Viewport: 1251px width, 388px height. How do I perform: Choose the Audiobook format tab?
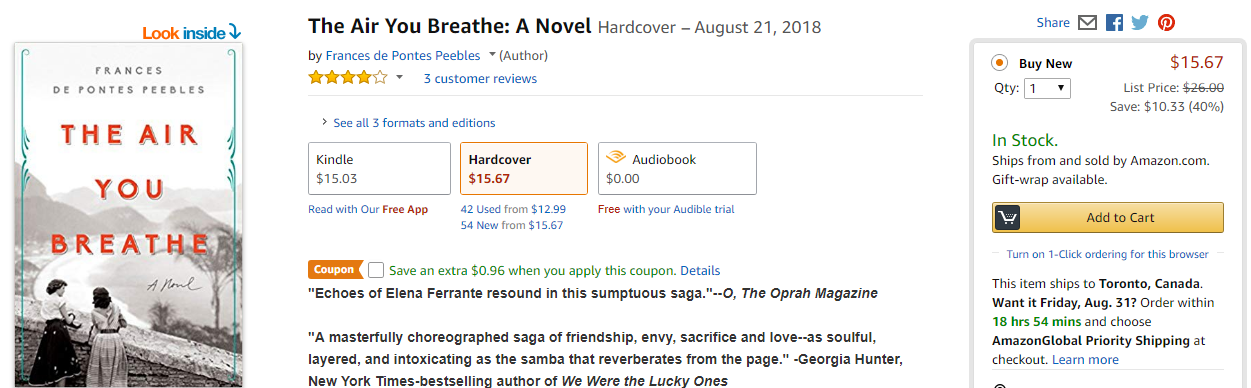click(x=677, y=168)
